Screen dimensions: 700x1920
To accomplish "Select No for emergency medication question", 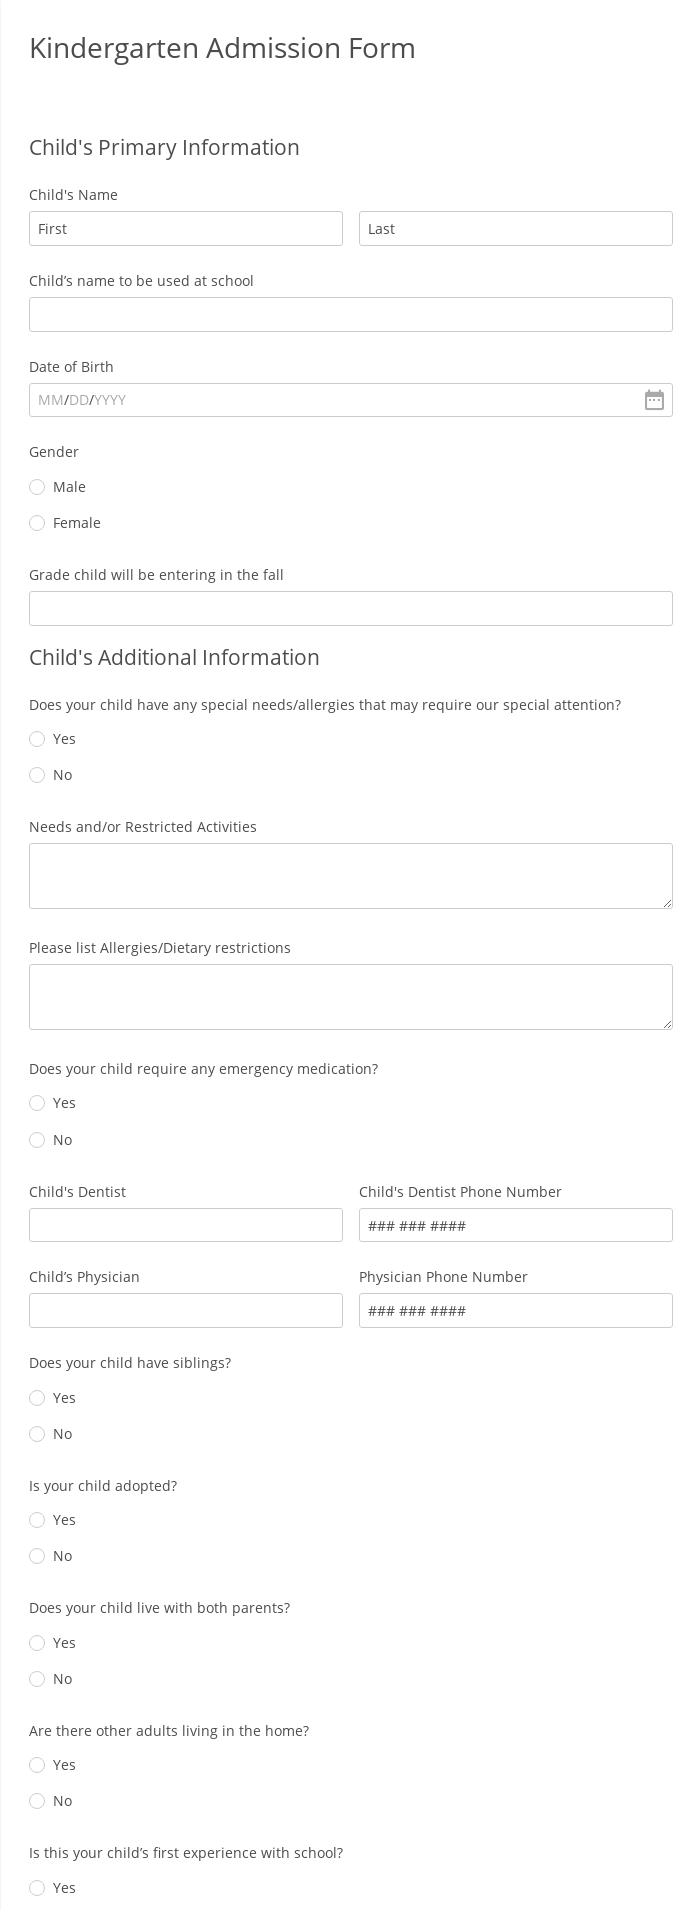I will pyautogui.click(x=37, y=1140).
